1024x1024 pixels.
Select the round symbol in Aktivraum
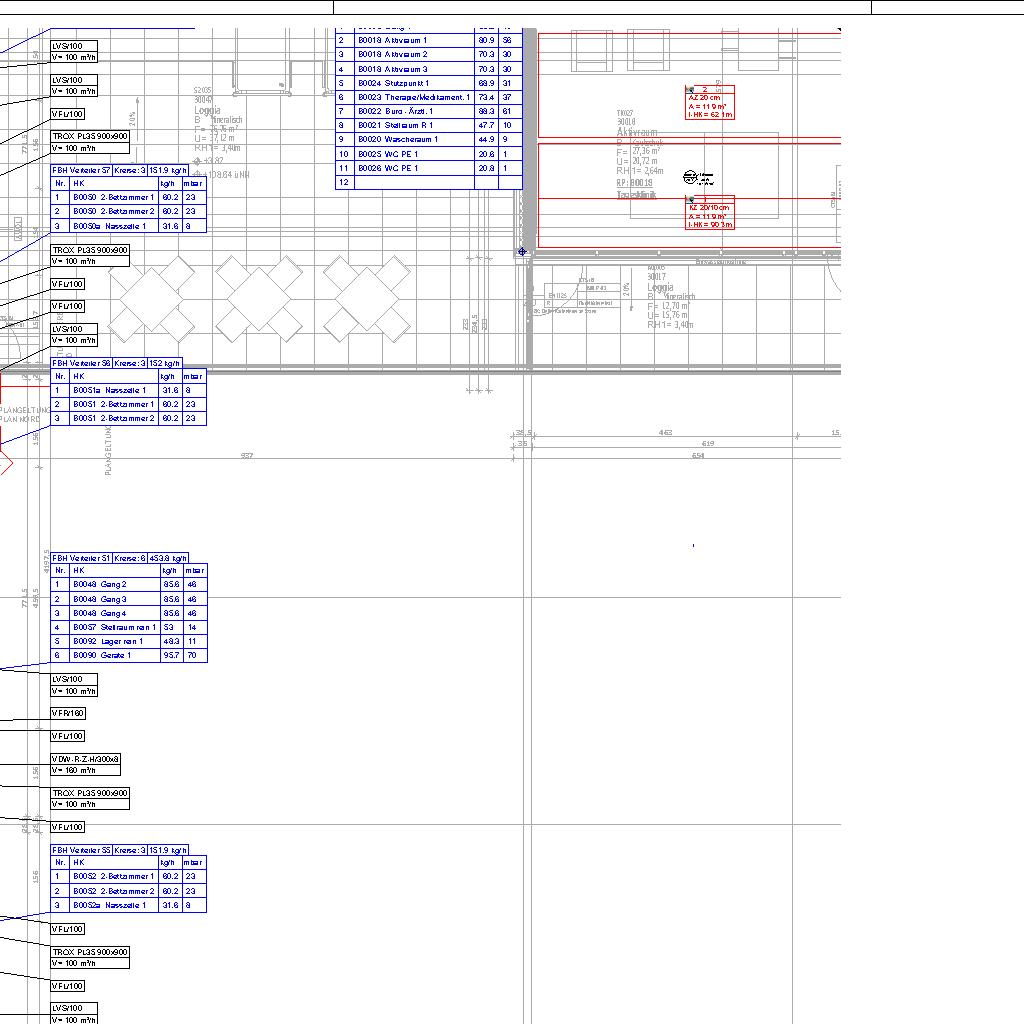[x=691, y=178]
